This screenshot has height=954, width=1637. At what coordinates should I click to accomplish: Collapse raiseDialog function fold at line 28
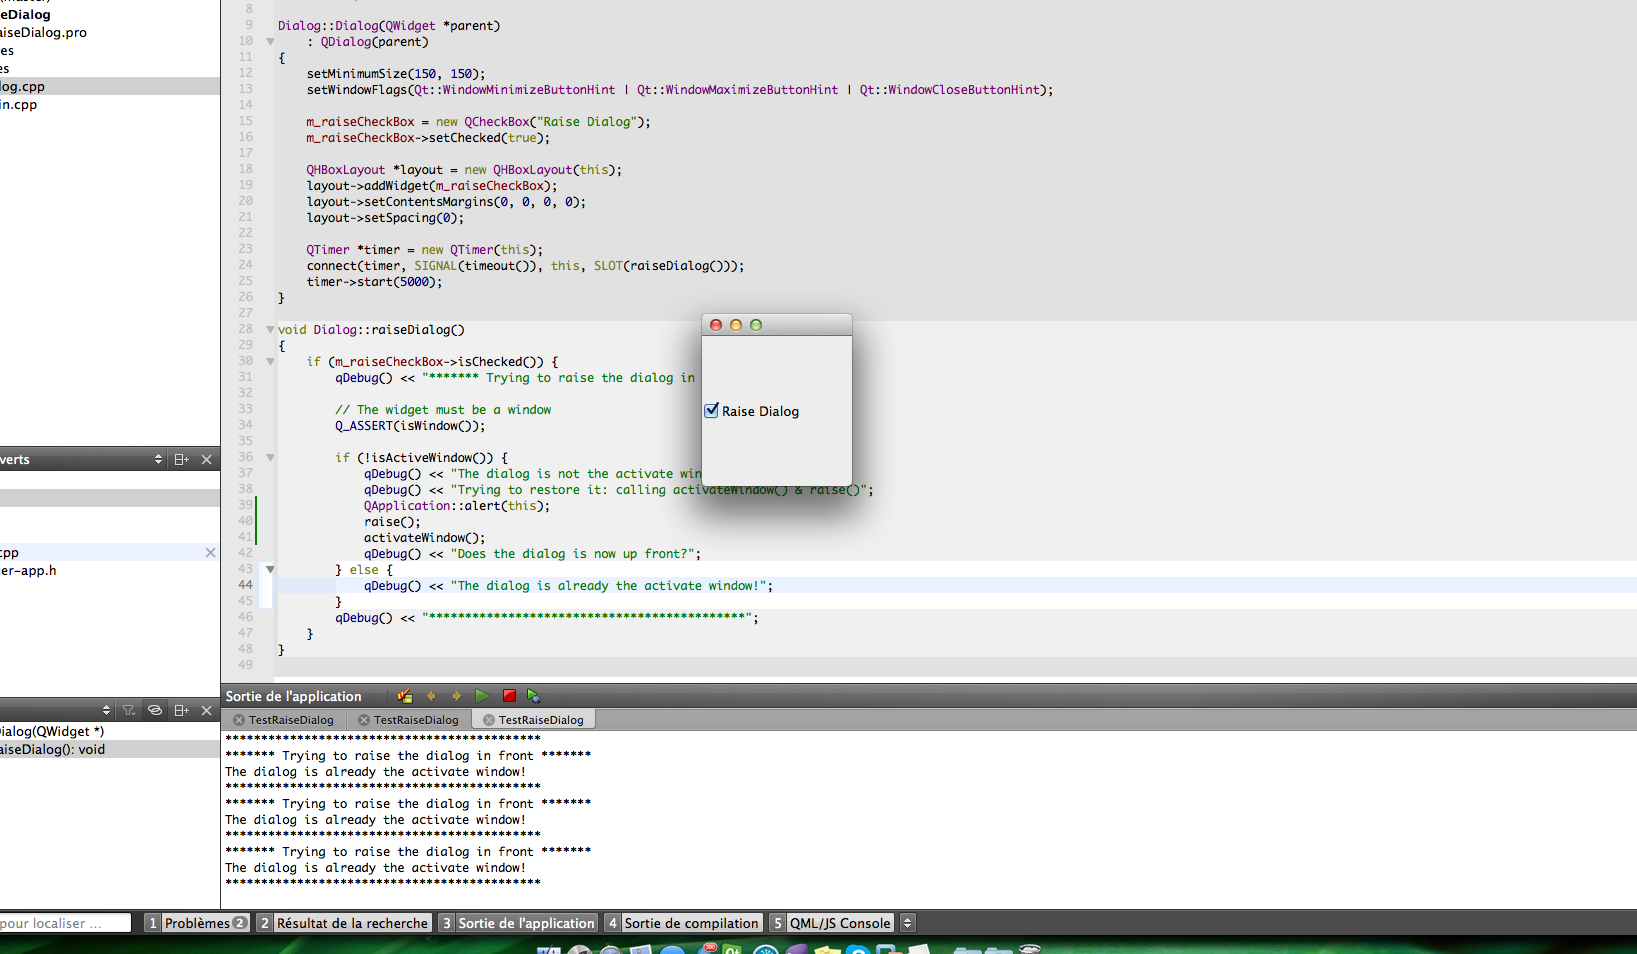click(x=270, y=329)
